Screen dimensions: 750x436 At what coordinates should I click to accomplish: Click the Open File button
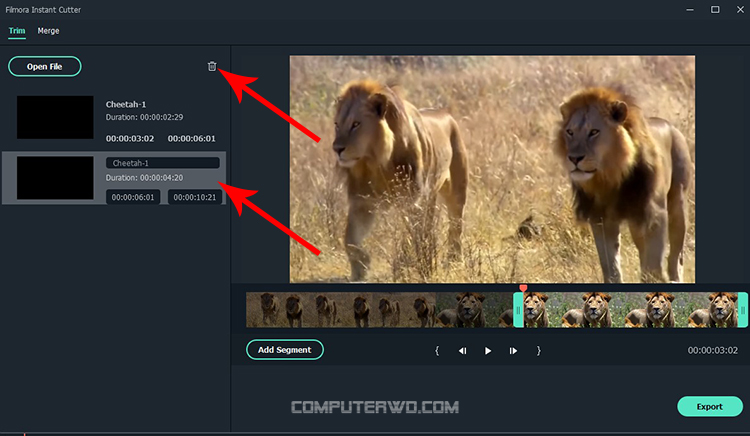tap(44, 66)
